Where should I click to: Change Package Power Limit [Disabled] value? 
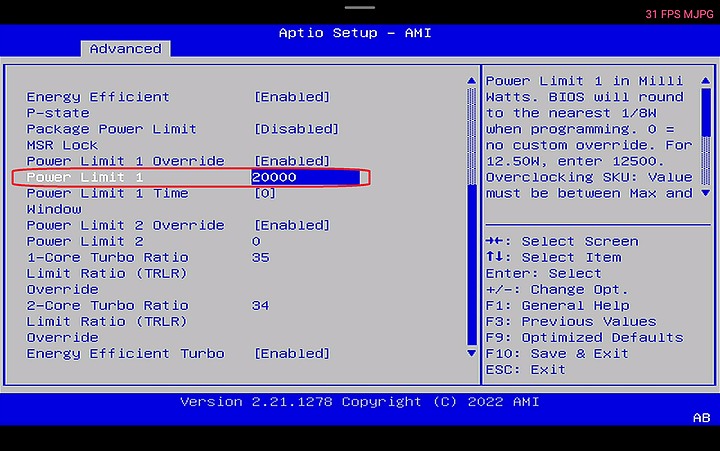297,129
